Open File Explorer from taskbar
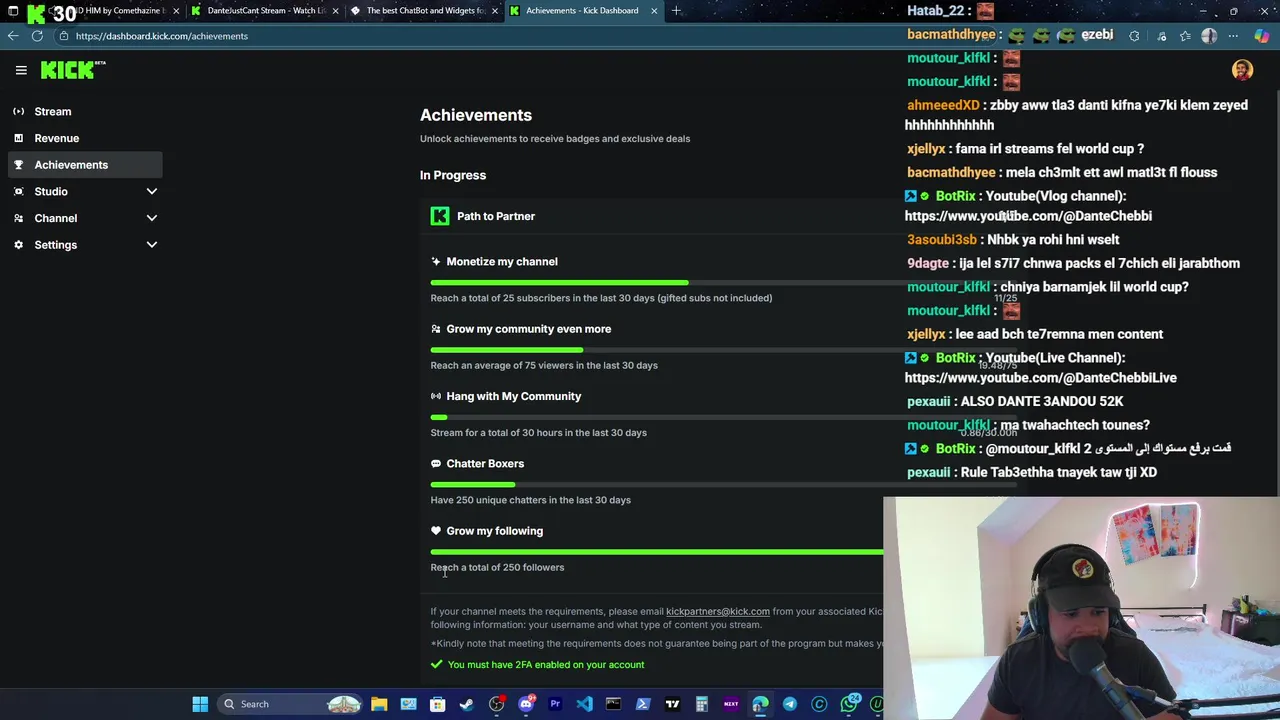 (x=379, y=704)
